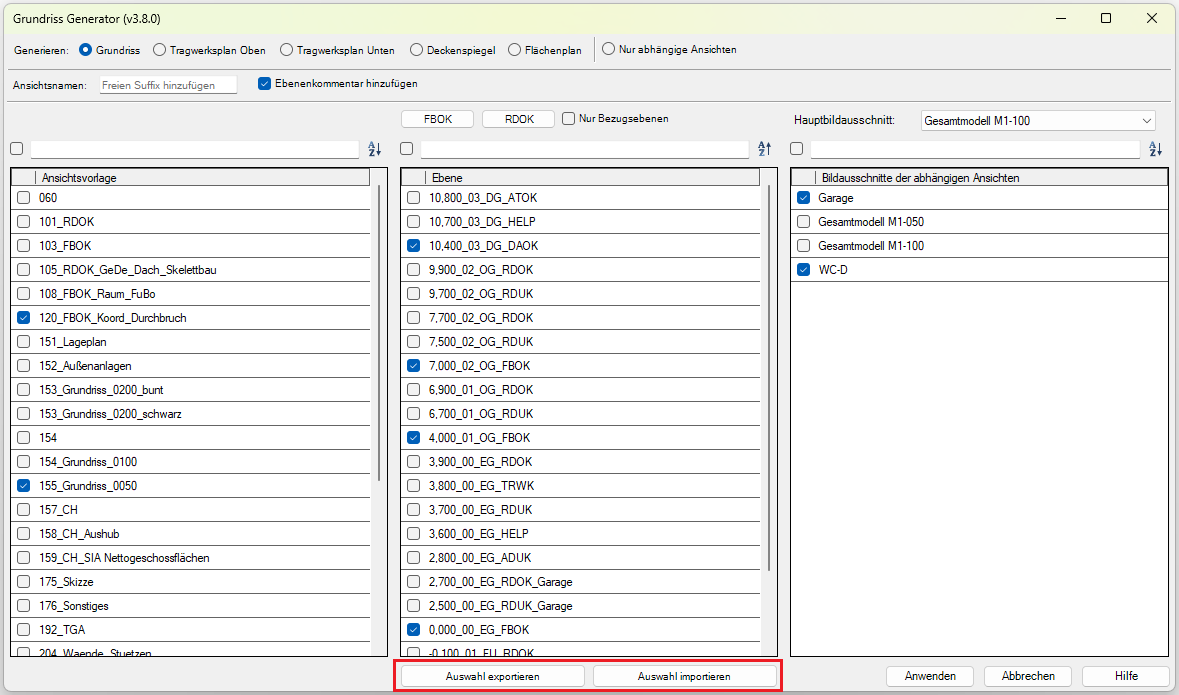The width and height of the screenshot is (1179, 695).
Task: Disable Ebenenkommentar hinzufügen checkbox
Action: (265, 84)
